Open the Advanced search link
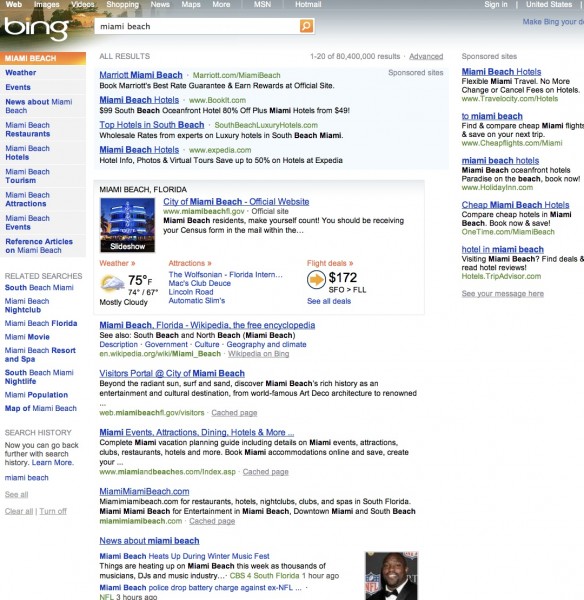Image resolution: width=584 pixels, height=600 pixels. 426,57
